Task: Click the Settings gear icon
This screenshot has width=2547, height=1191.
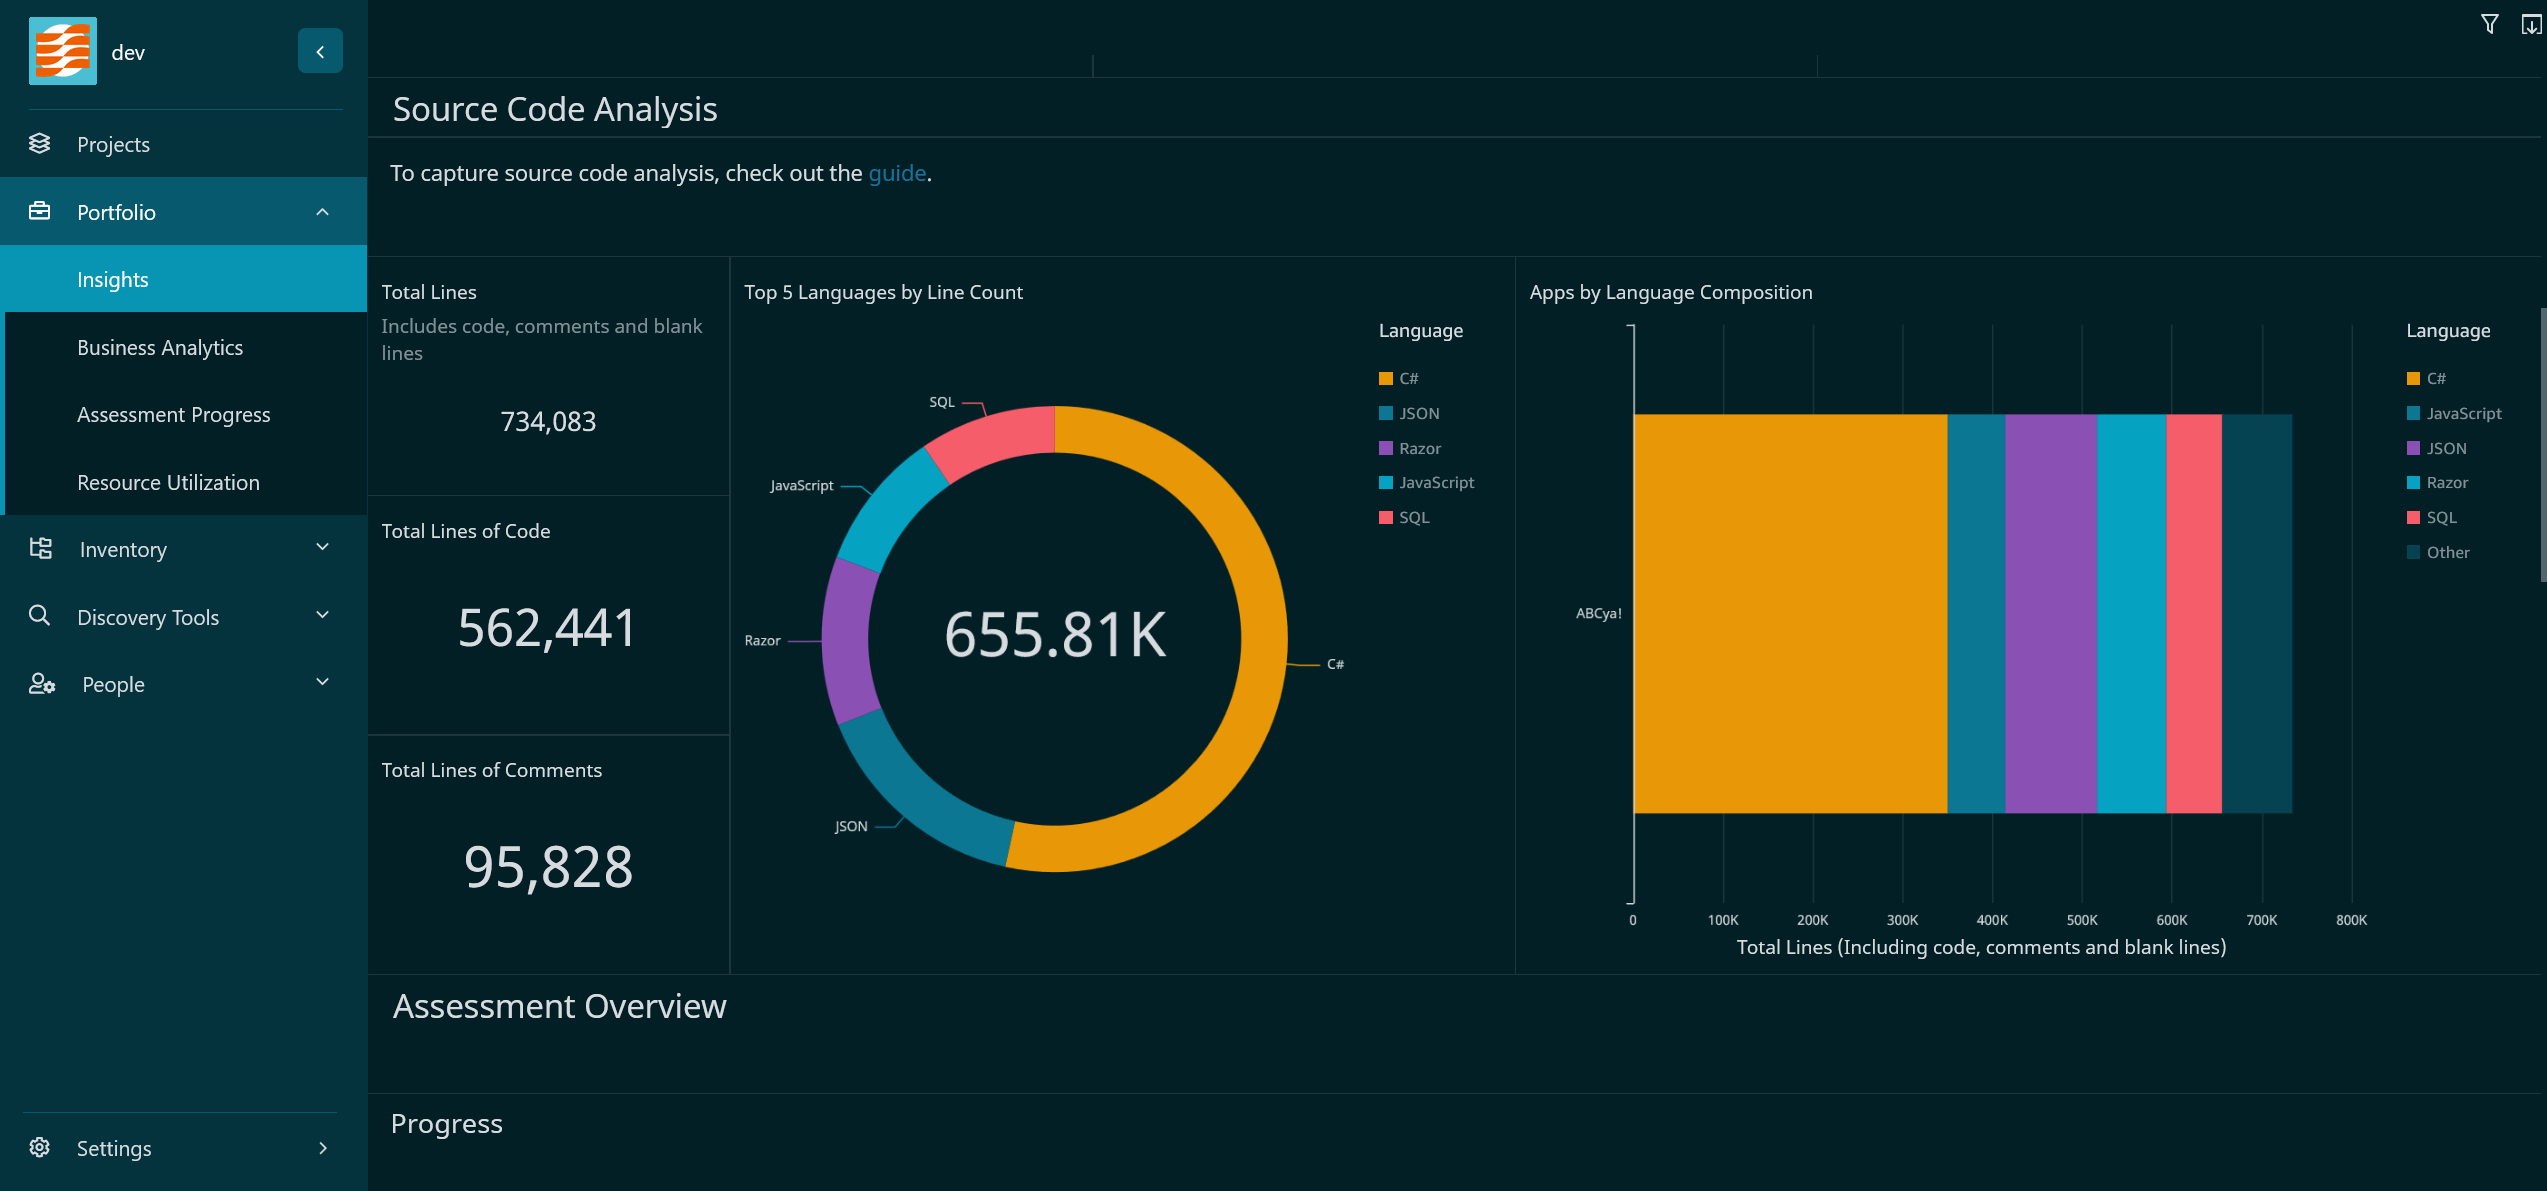Action: [x=40, y=1147]
